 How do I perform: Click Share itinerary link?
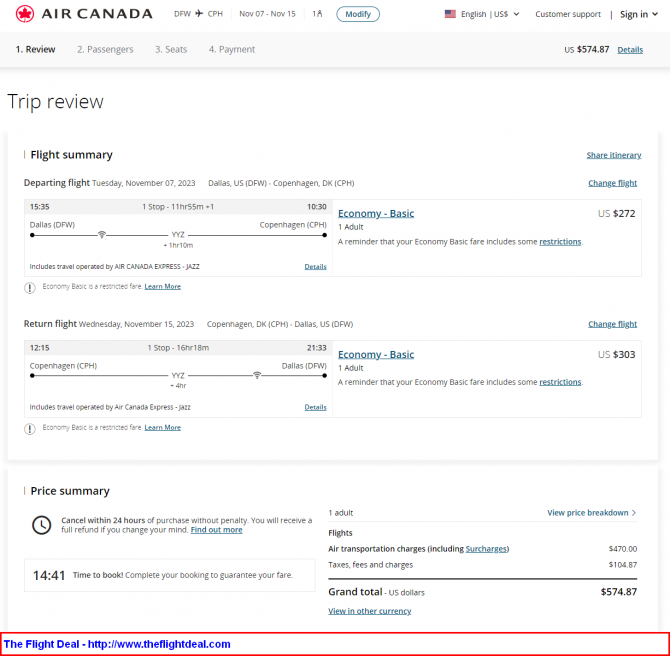tap(614, 155)
